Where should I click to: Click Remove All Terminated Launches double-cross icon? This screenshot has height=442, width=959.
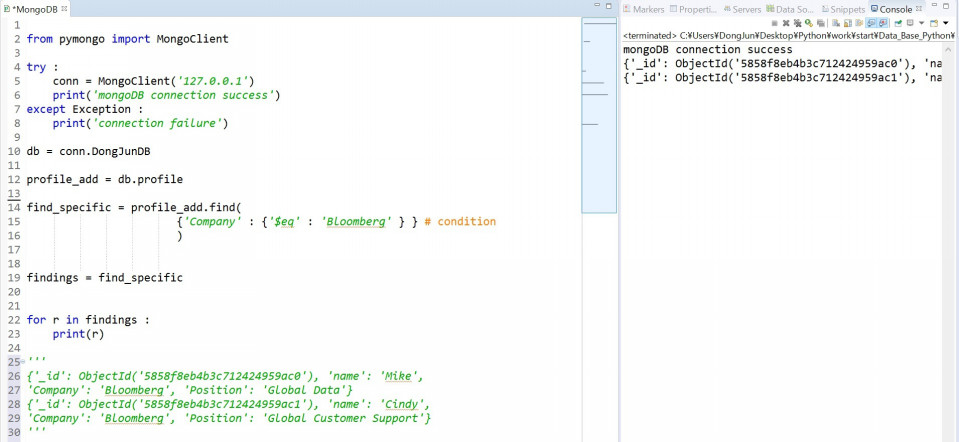pyautogui.click(x=798, y=23)
